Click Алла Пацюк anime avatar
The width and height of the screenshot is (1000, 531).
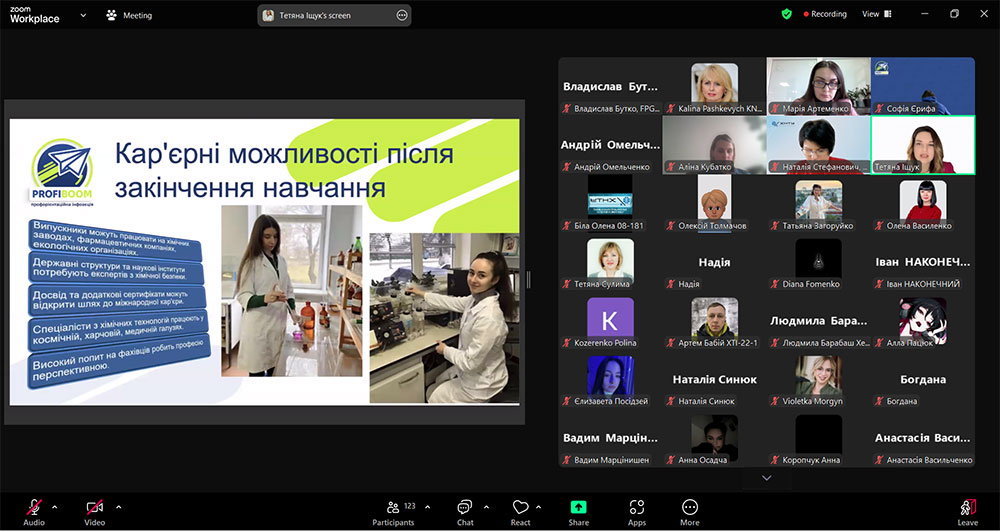[x=923, y=321]
